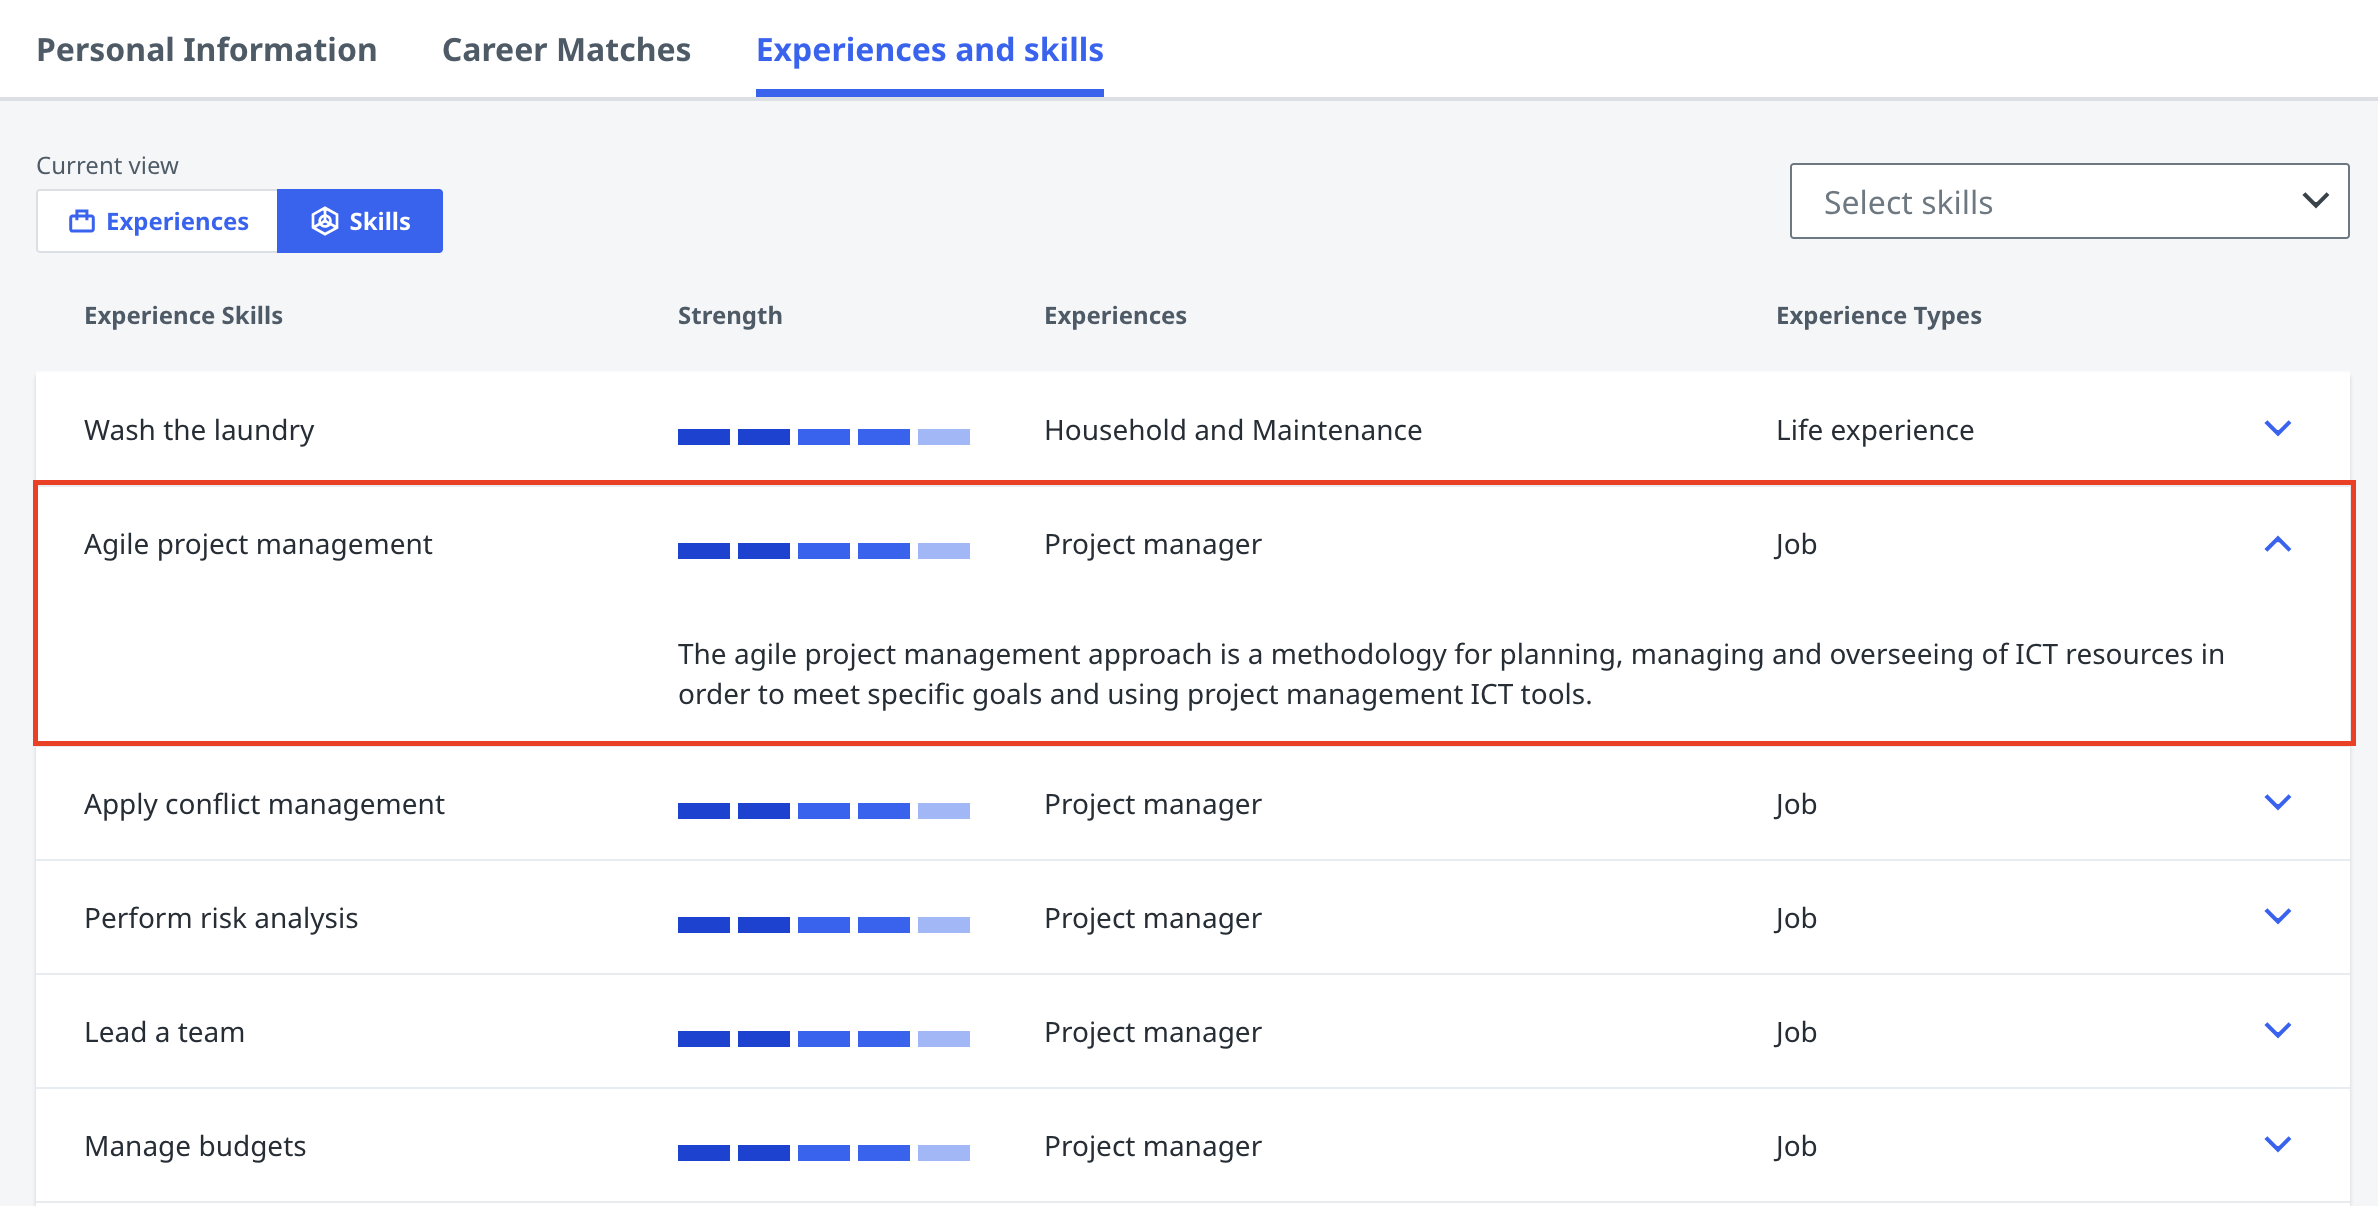Expand the Apply conflict management row
The image size is (2378, 1206).
pos(2277,803)
